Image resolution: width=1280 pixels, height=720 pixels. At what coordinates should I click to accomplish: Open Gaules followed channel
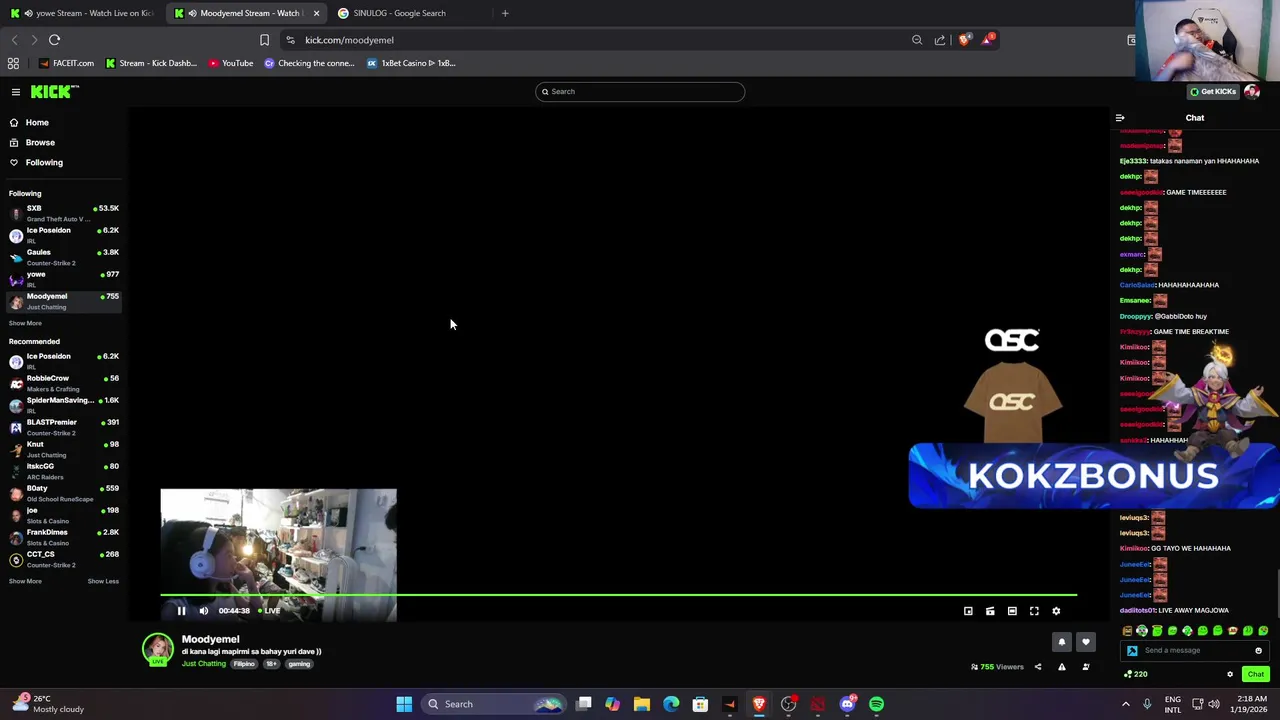(64, 257)
